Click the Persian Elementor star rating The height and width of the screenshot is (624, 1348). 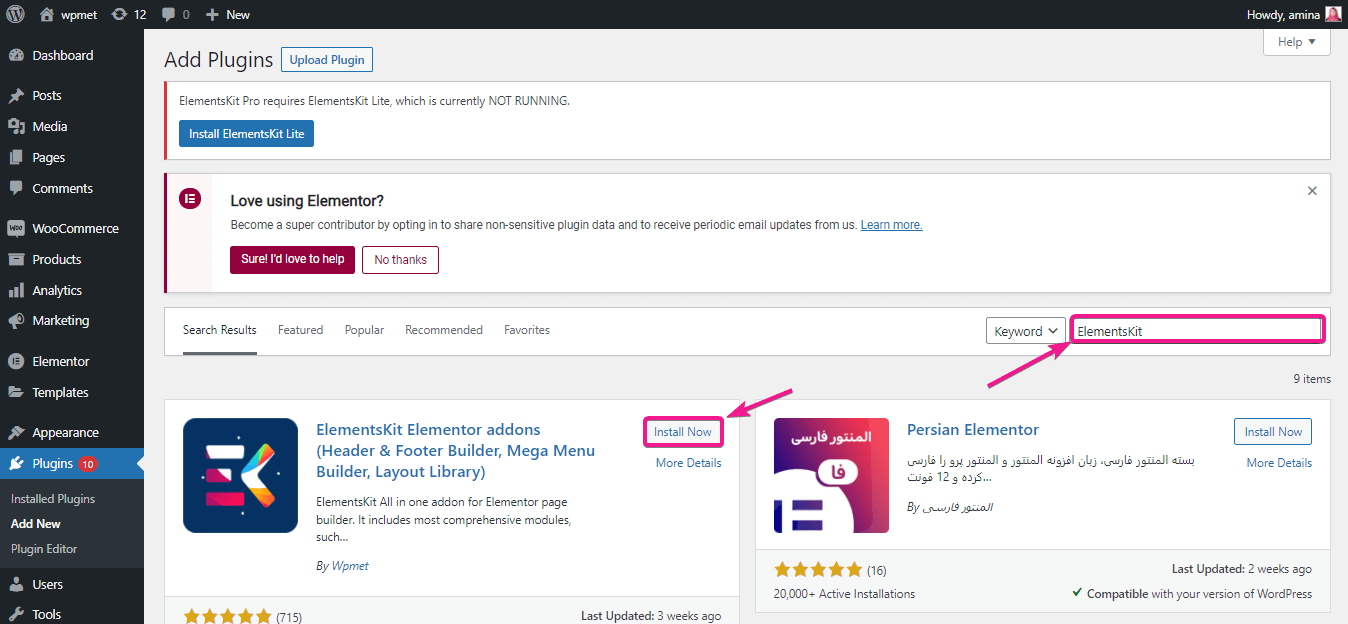point(818,569)
